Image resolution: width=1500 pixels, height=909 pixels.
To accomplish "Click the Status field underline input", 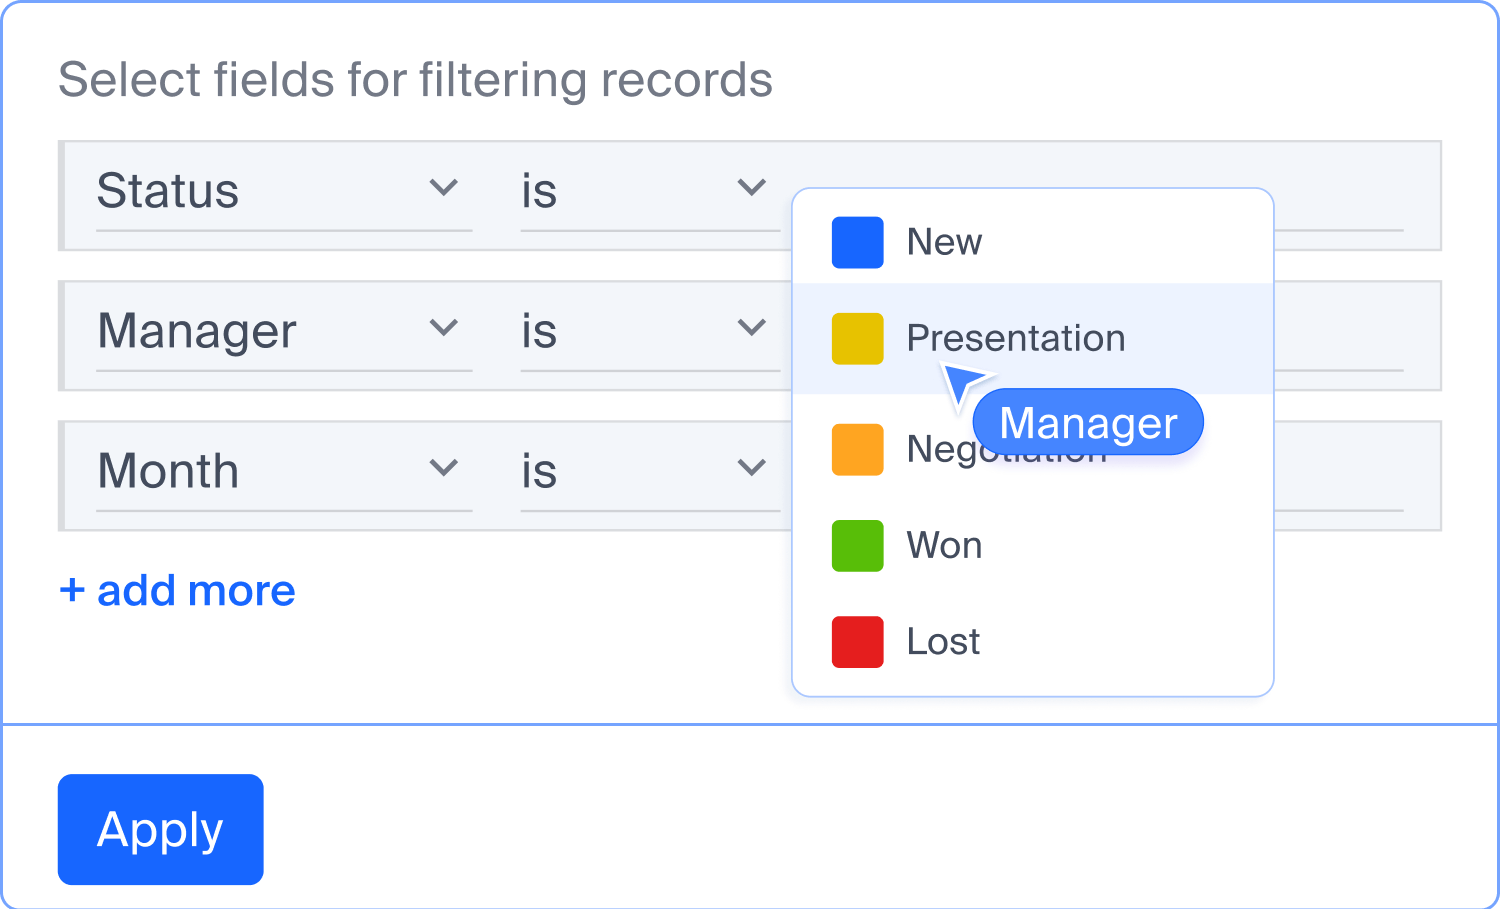I will [x=283, y=232].
